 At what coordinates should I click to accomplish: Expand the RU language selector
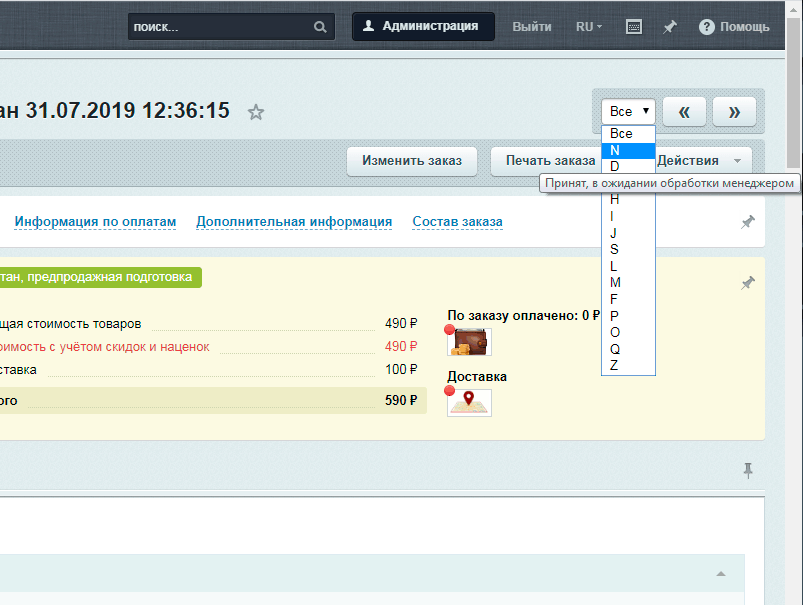click(588, 27)
